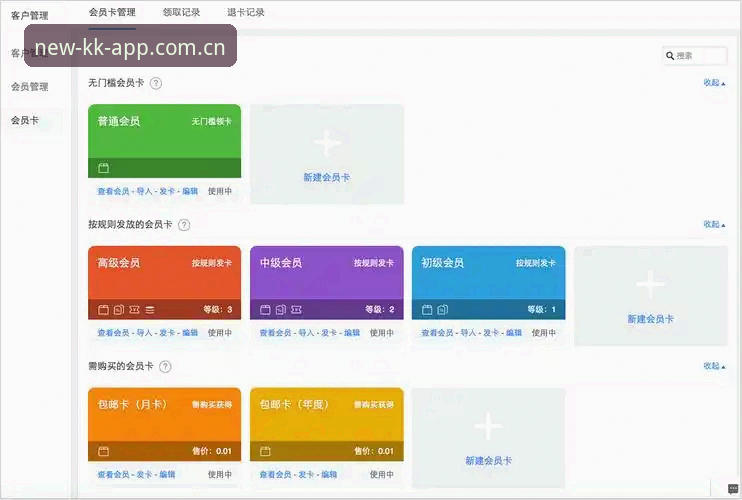Click 编辑 under 普通会员 card

pos(190,192)
